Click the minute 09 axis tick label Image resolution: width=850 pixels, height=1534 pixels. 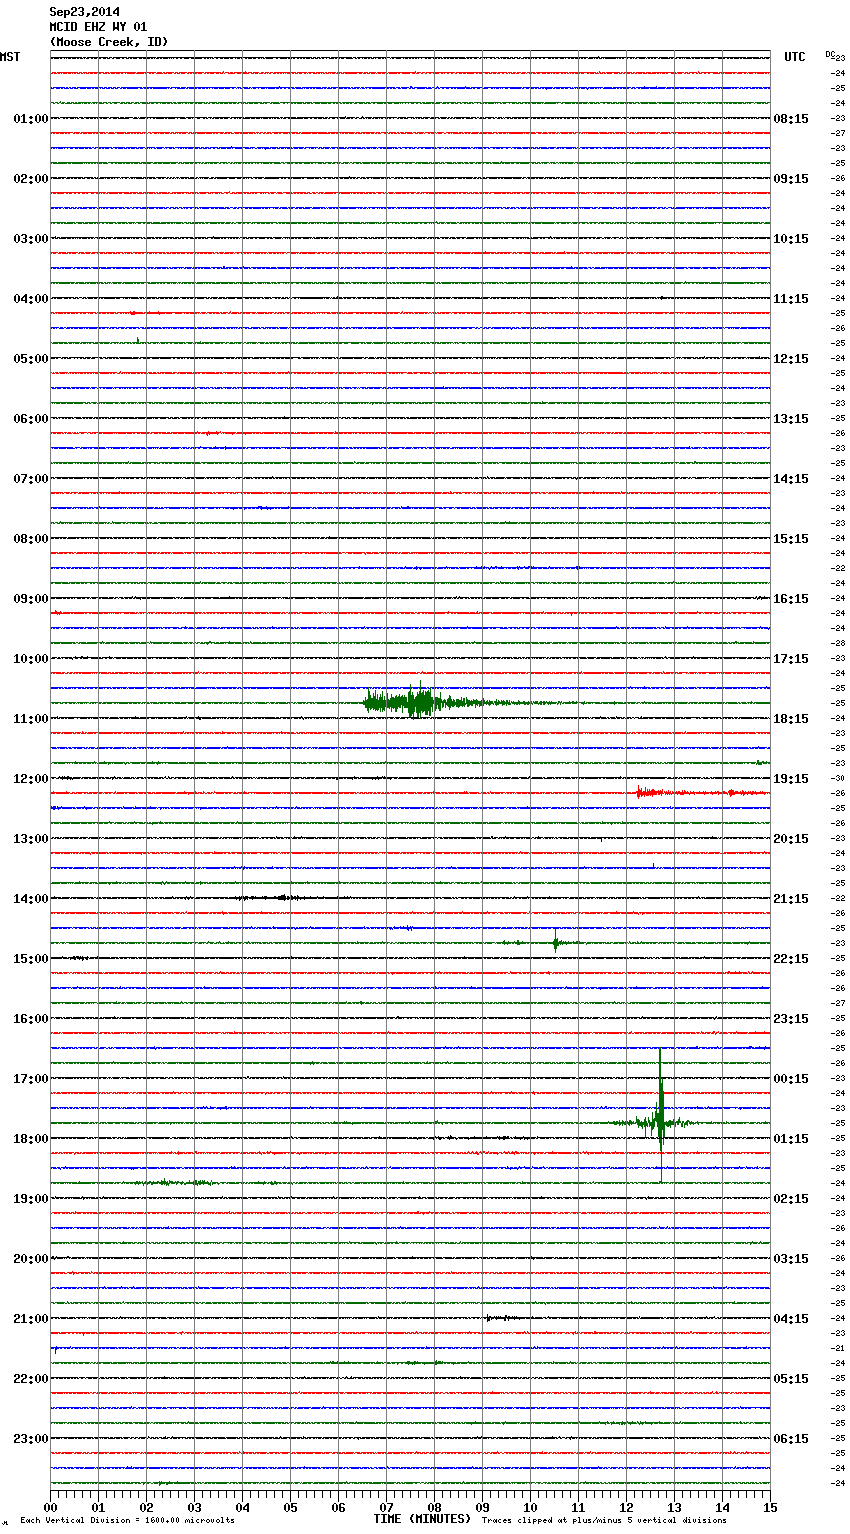[x=482, y=1508]
